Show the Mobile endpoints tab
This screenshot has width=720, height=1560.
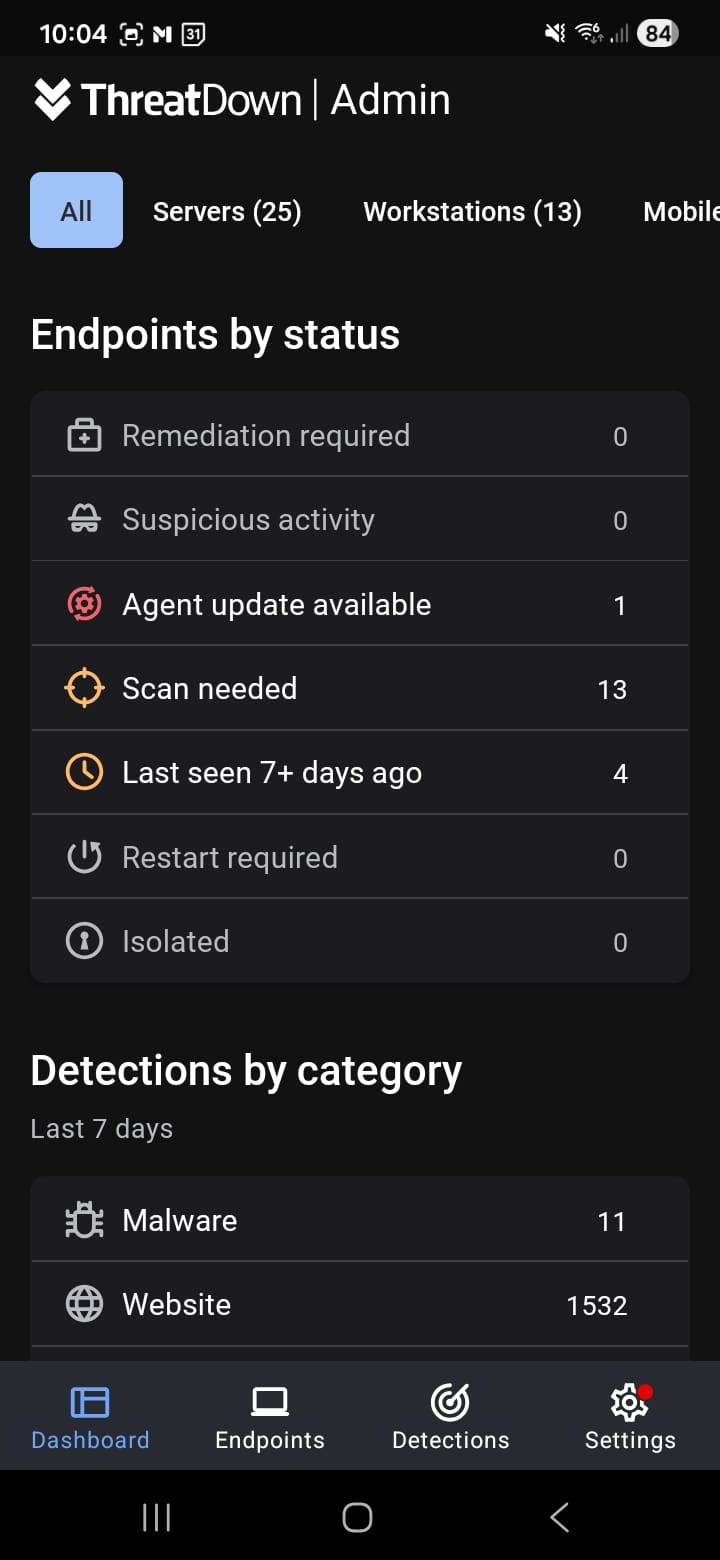click(681, 212)
